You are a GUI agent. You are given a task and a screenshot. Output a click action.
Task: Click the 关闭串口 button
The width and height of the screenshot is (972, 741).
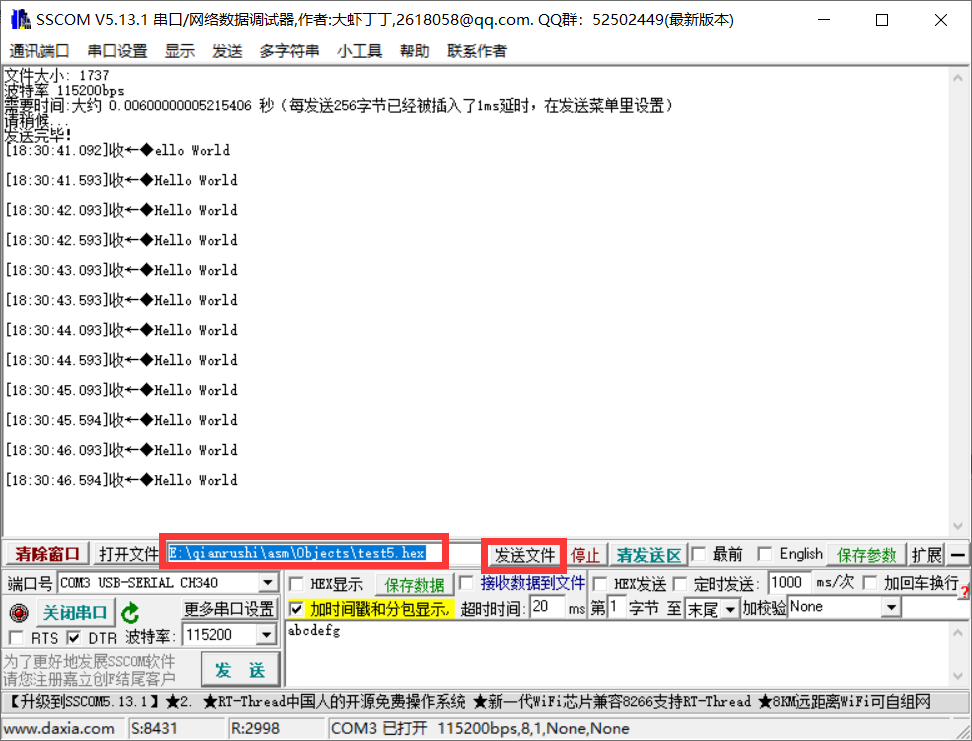(76, 613)
